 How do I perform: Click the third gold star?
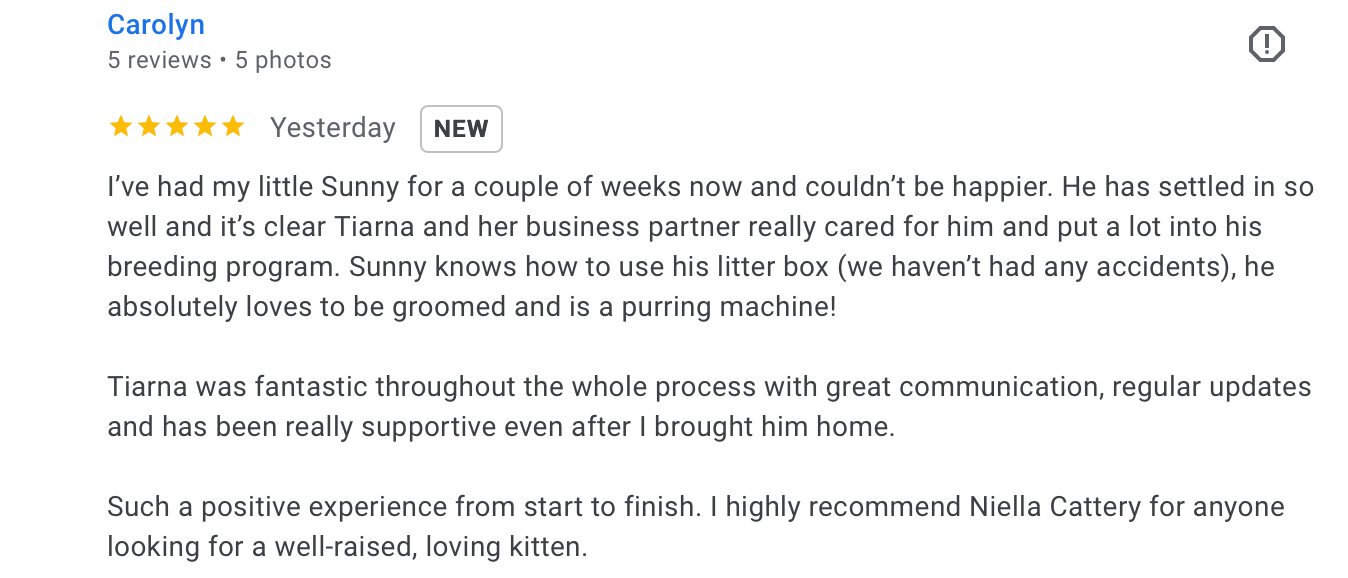[176, 127]
